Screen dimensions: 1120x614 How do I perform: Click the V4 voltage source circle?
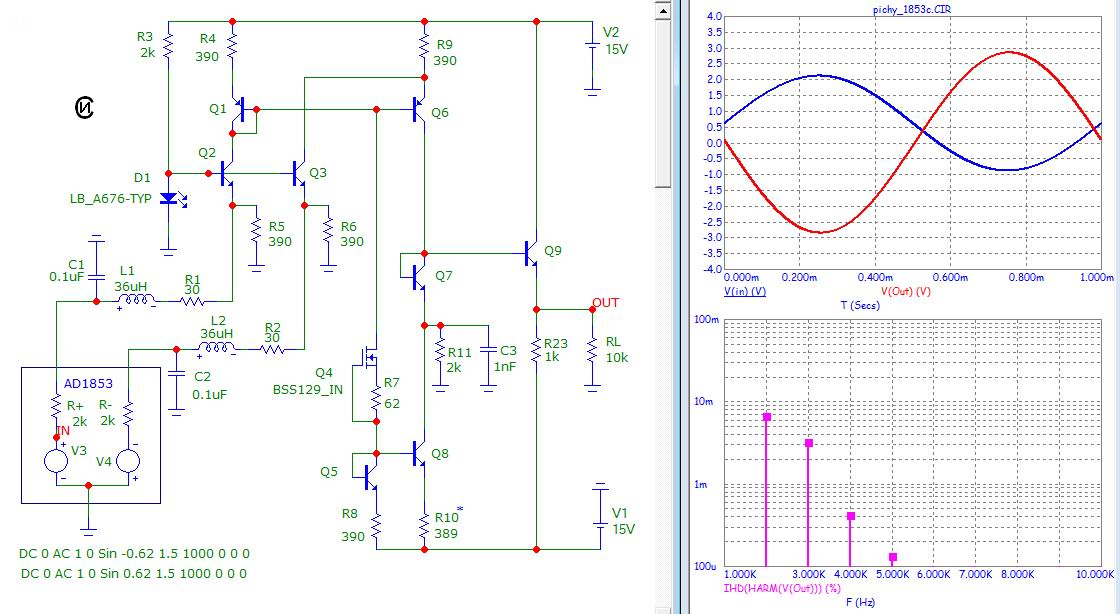(129, 460)
